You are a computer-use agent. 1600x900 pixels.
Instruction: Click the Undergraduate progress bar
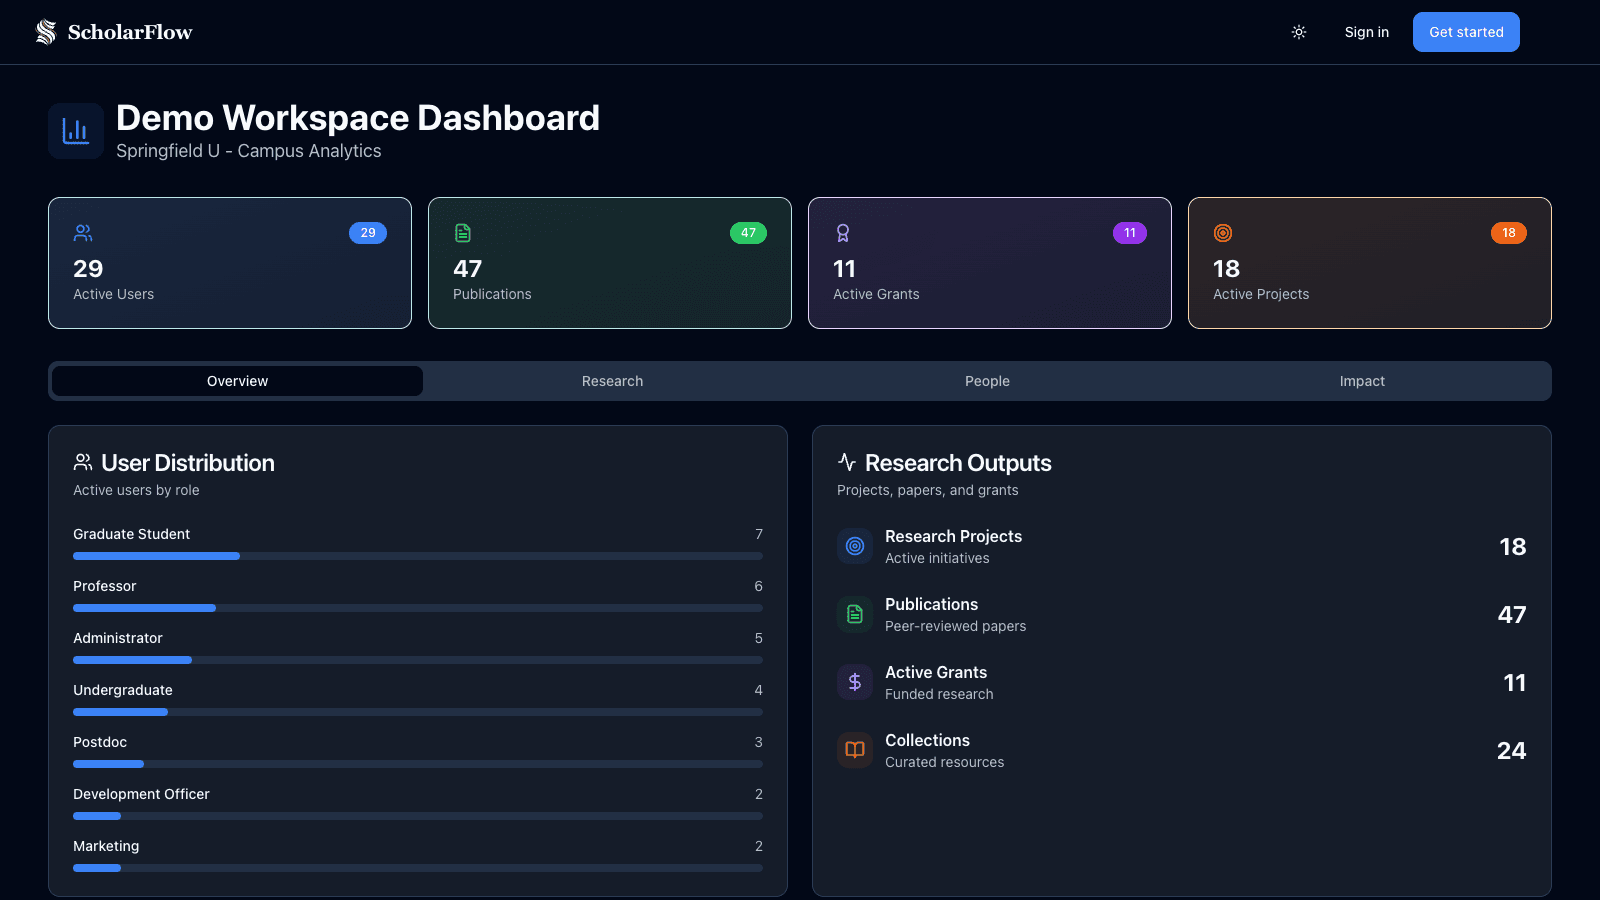[x=418, y=712]
